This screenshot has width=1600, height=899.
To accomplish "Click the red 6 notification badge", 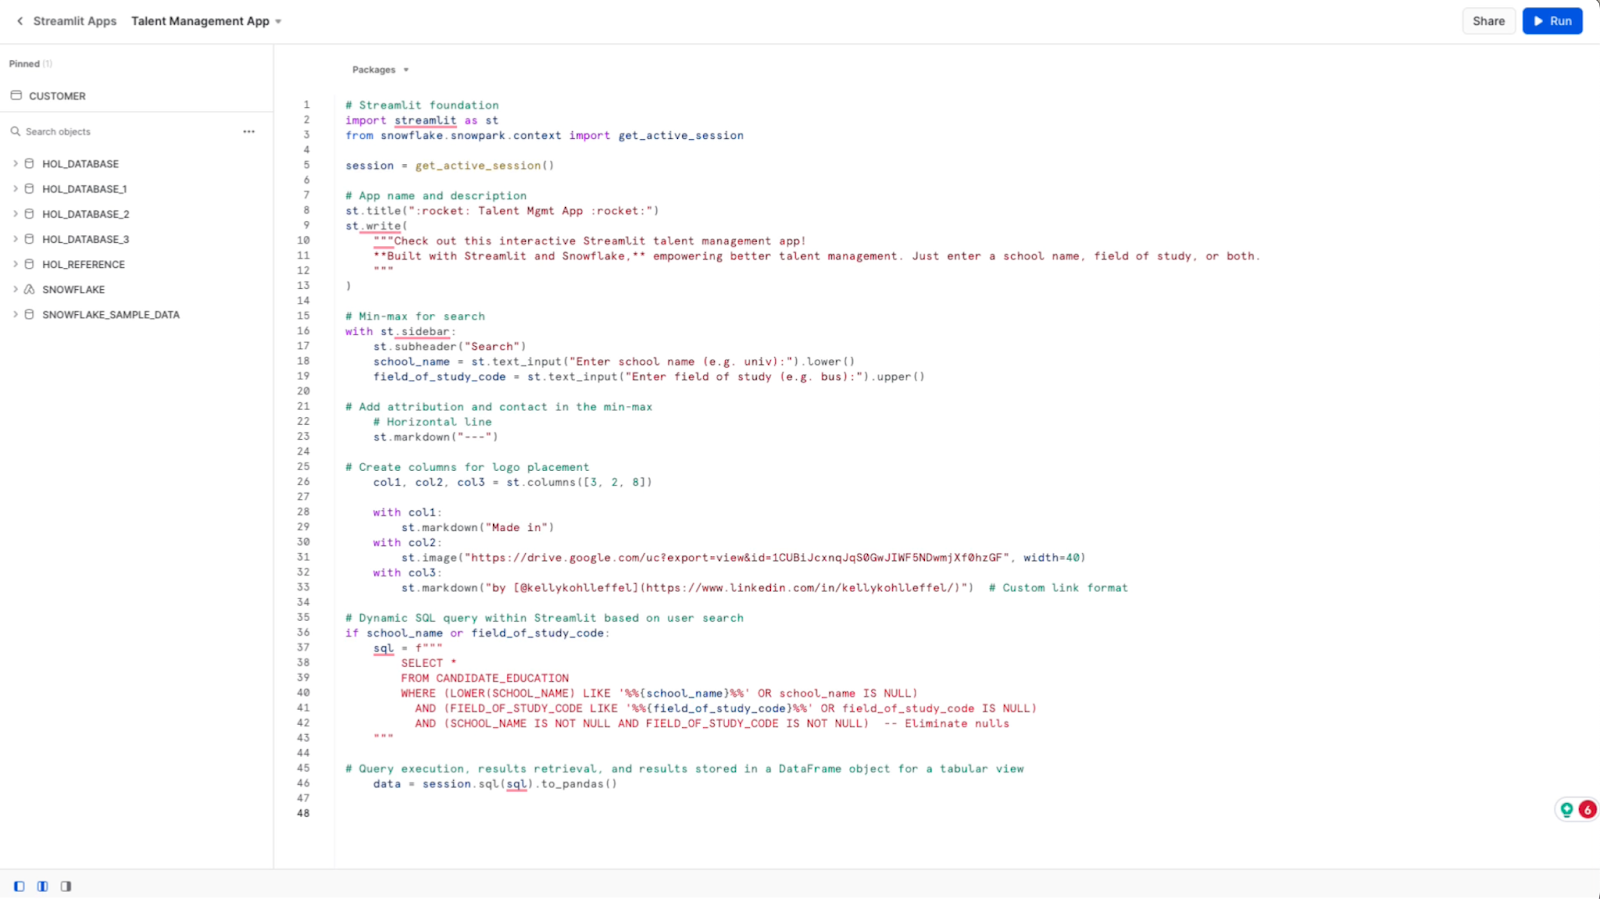I will [x=1587, y=810].
